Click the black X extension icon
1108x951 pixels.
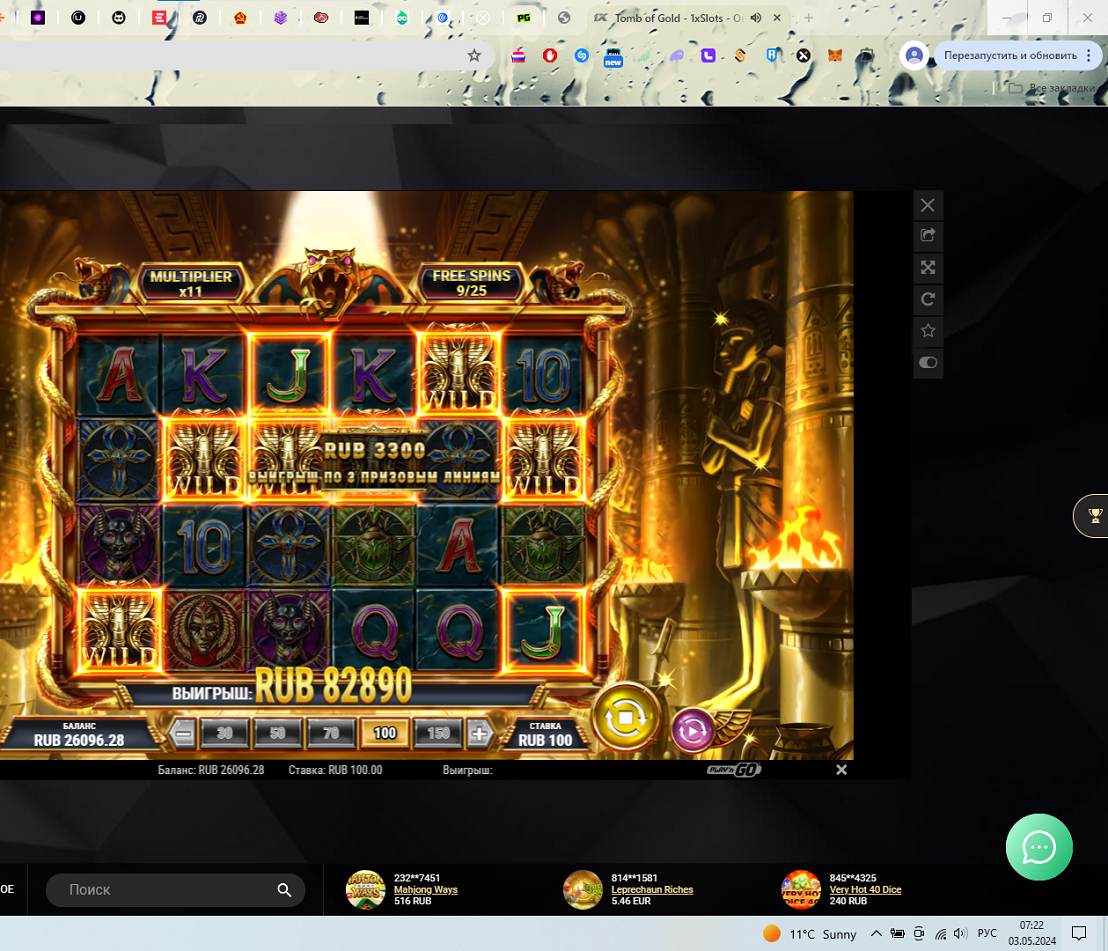(x=803, y=55)
